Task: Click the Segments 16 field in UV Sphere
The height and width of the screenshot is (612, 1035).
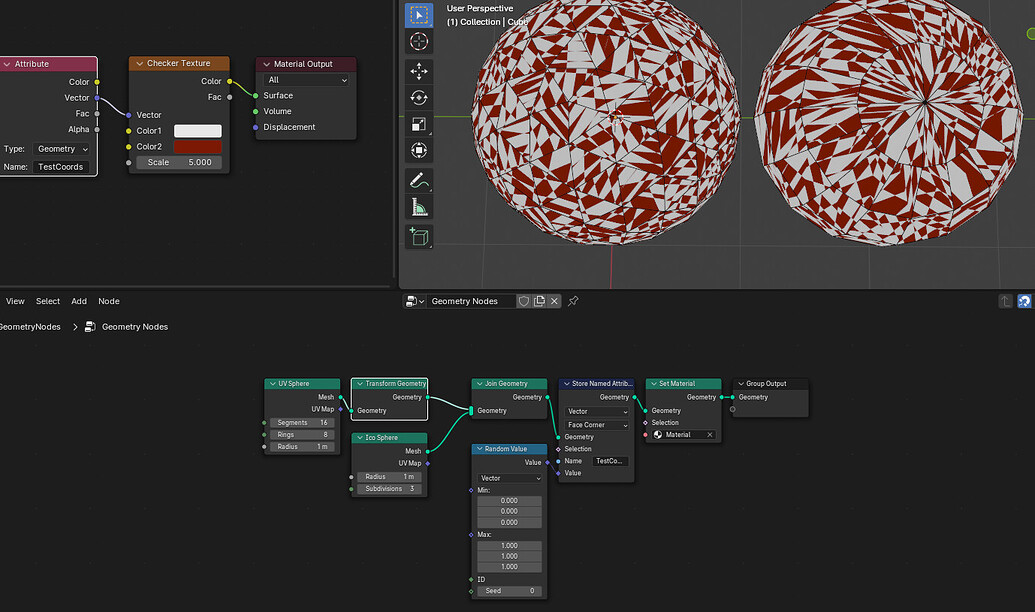Action: click(302, 423)
